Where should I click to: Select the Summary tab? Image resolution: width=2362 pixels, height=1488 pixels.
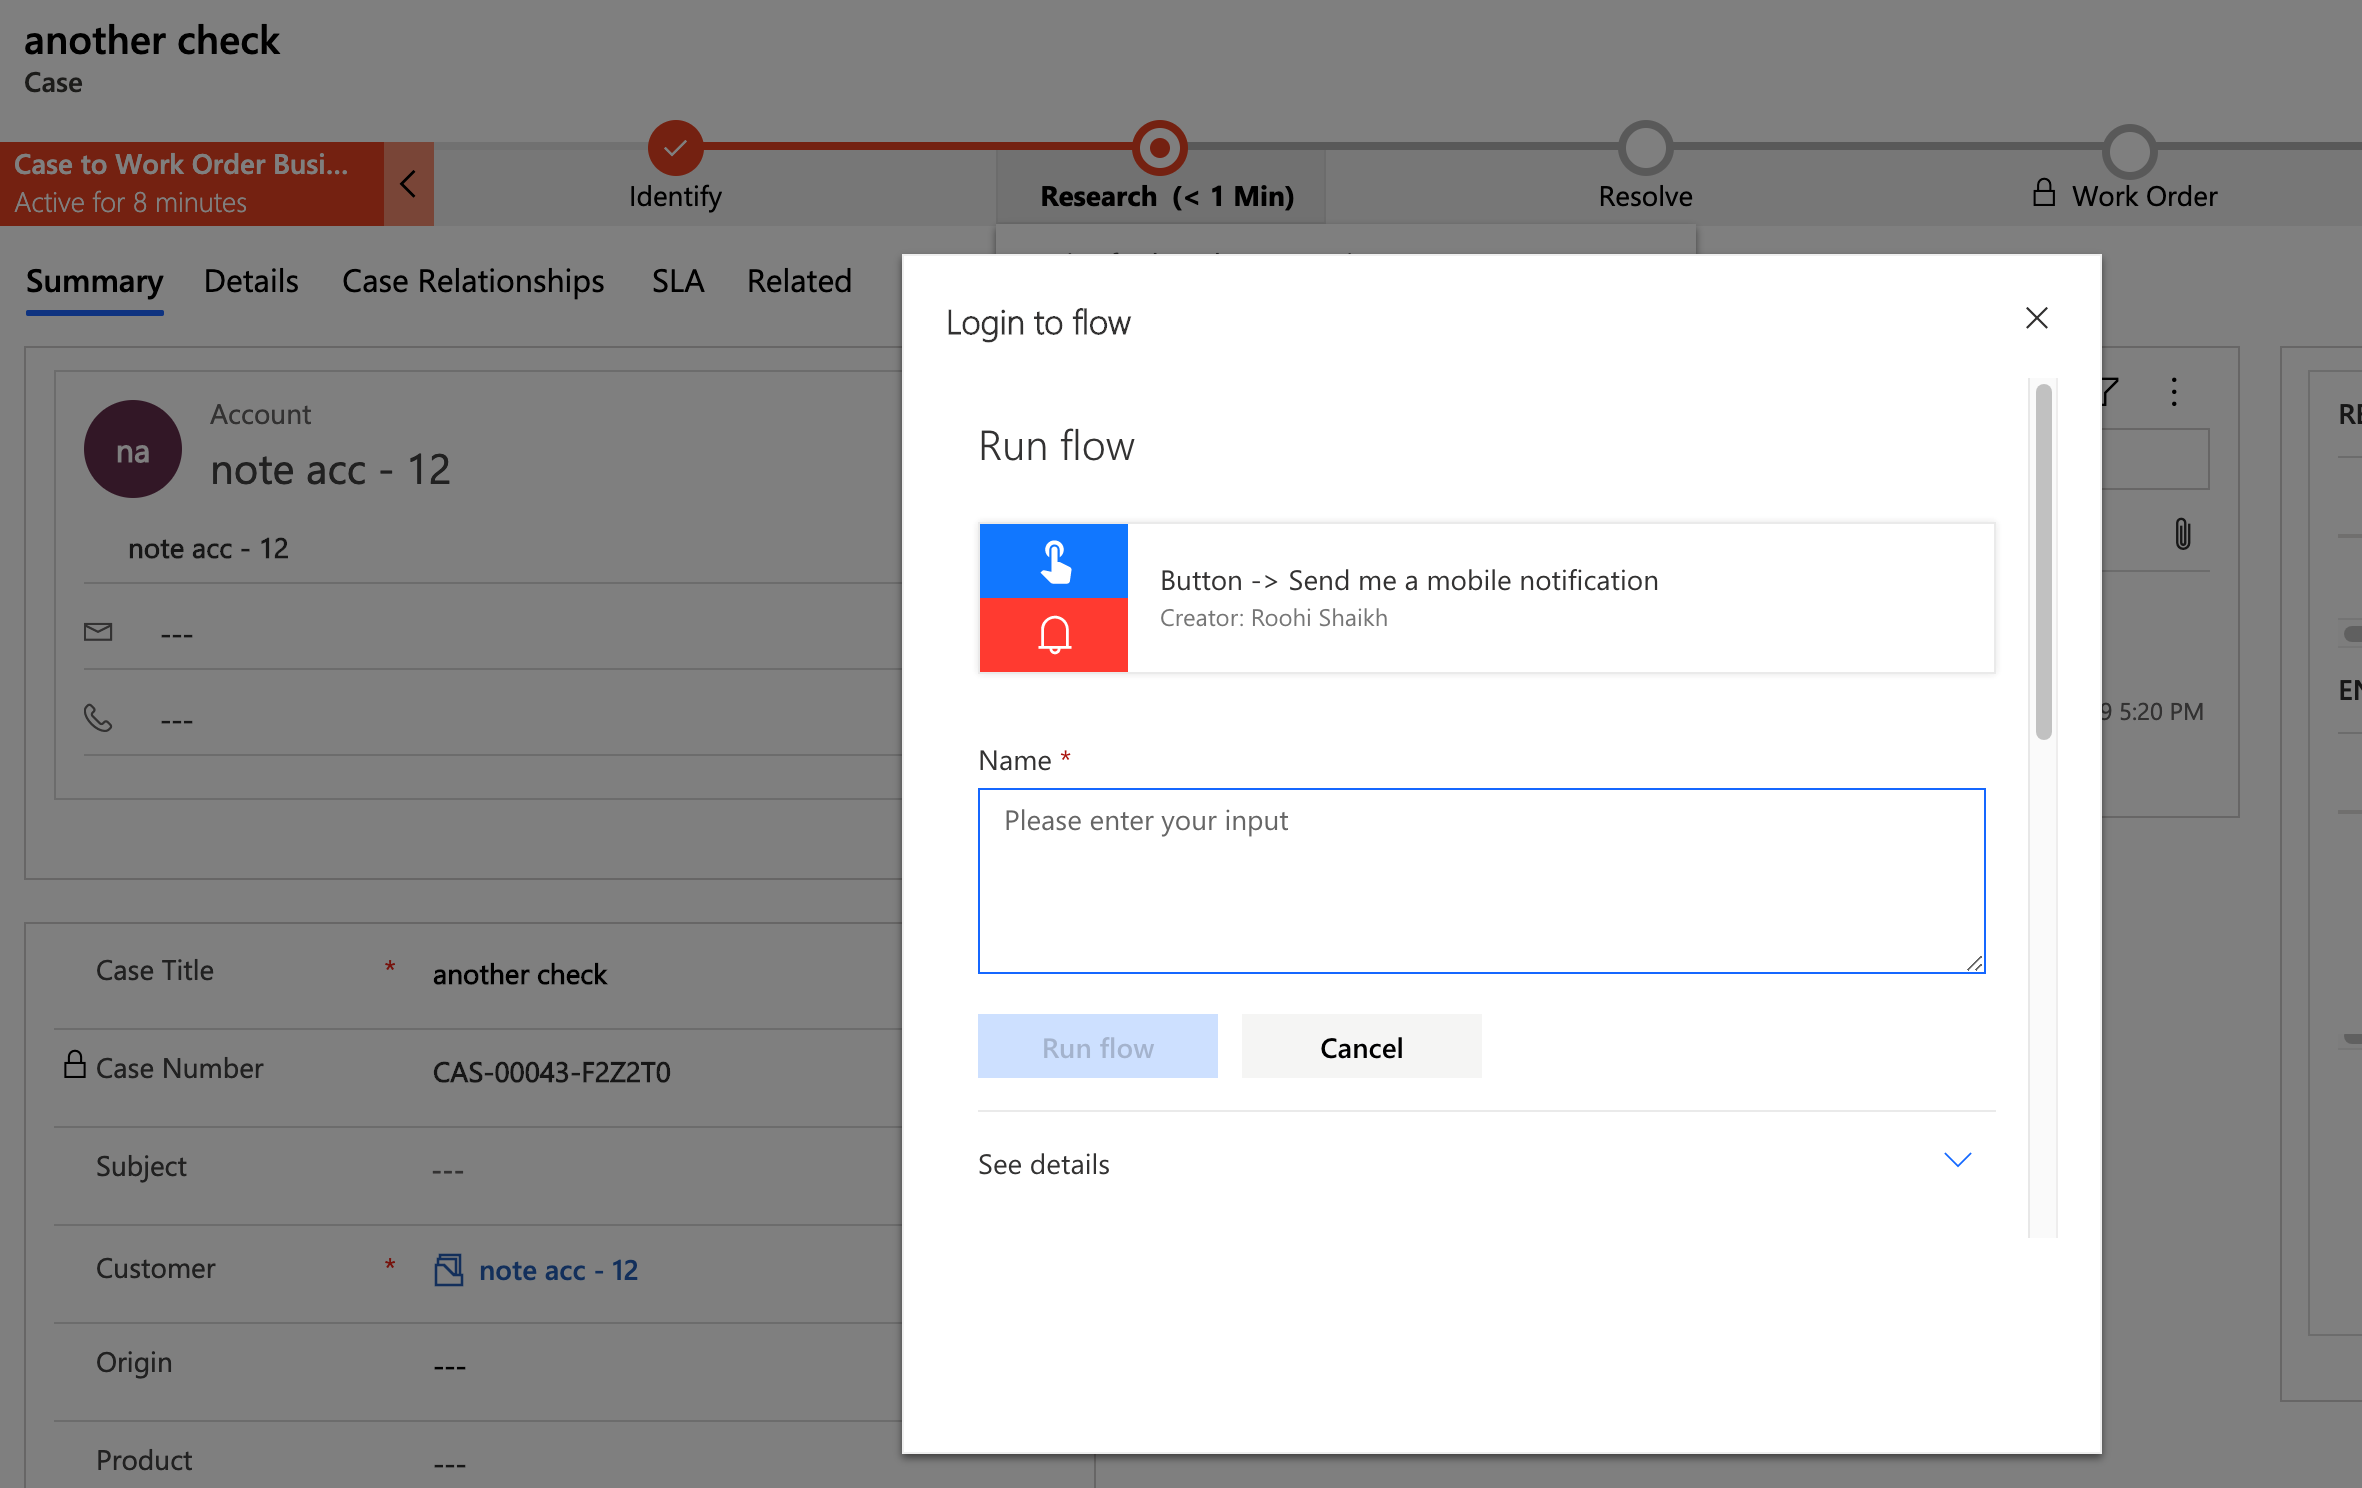(94, 281)
